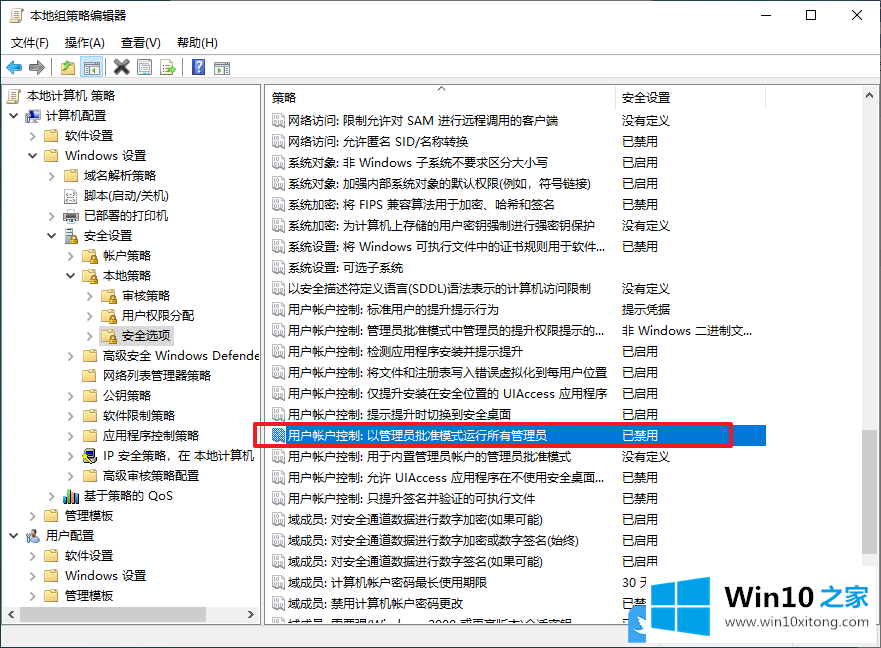Open the 文件(F) menu
Image resolution: width=881 pixels, height=648 pixels.
point(30,43)
